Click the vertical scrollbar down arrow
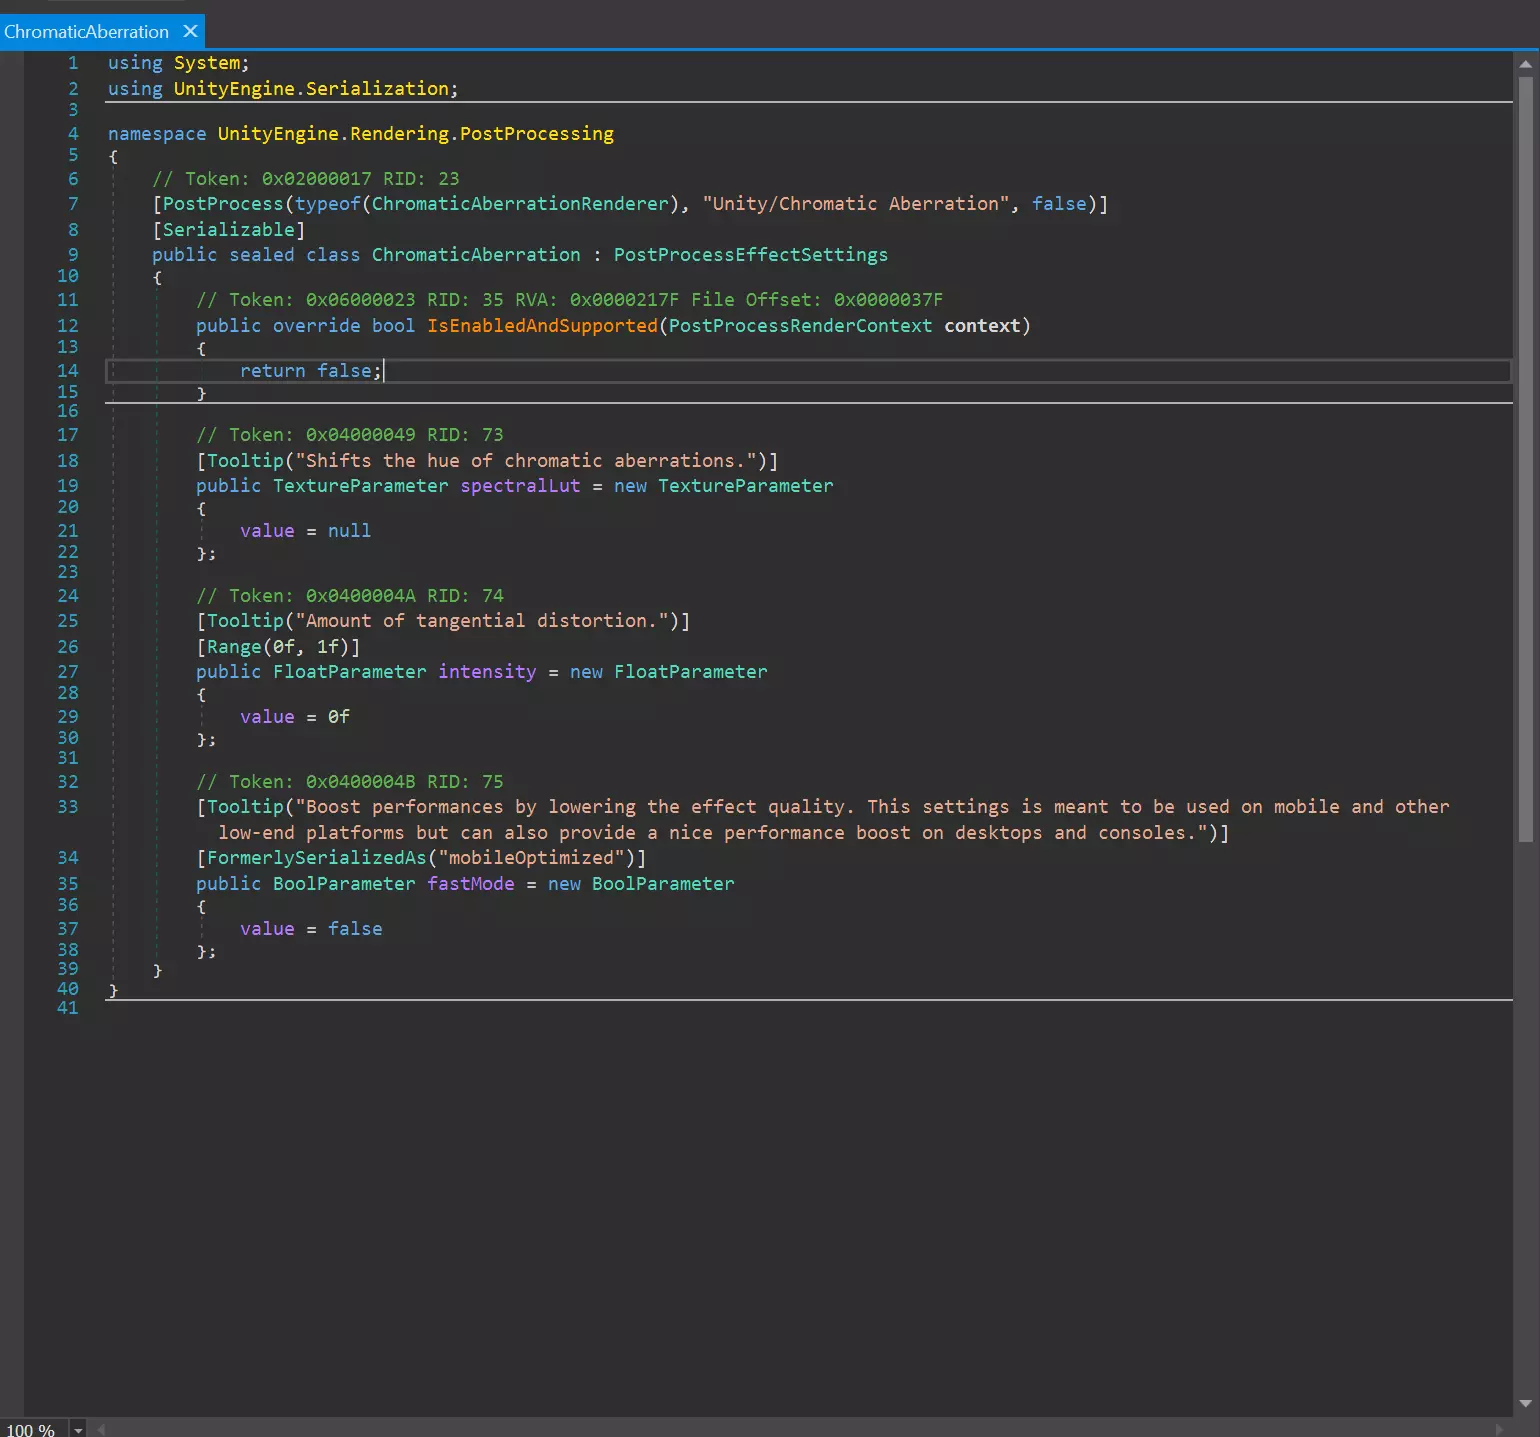Image resolution: width=1540 pixels, height=1437 pixels. [x=1525, y=1403]
